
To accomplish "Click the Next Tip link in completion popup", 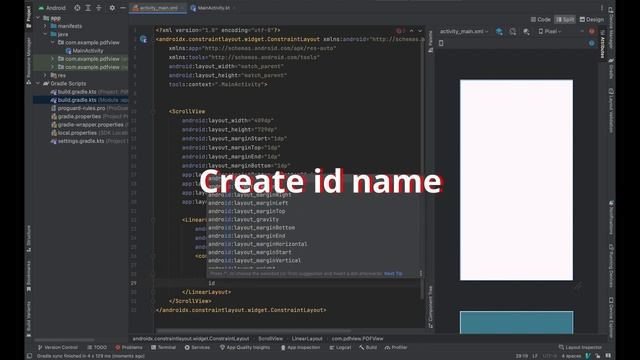I will click(x=393, y=273).
